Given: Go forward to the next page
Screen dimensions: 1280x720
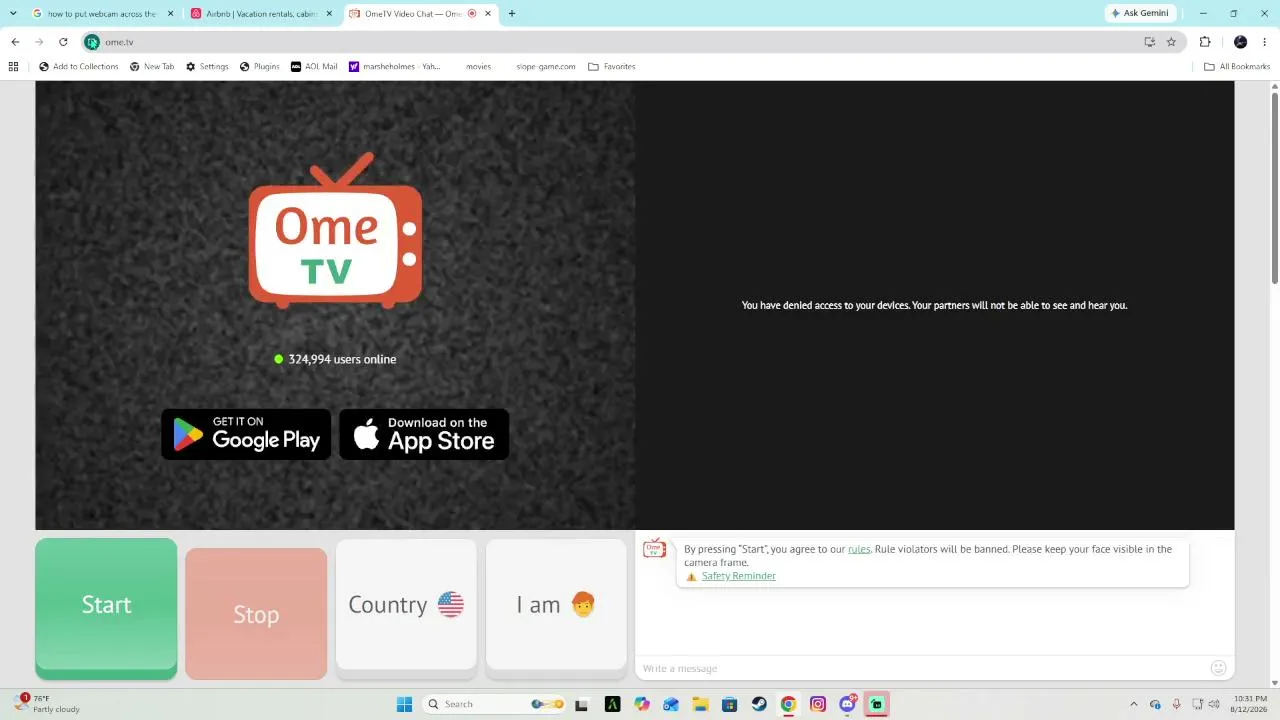Looking at the screenshot, I should pos(39,42).
